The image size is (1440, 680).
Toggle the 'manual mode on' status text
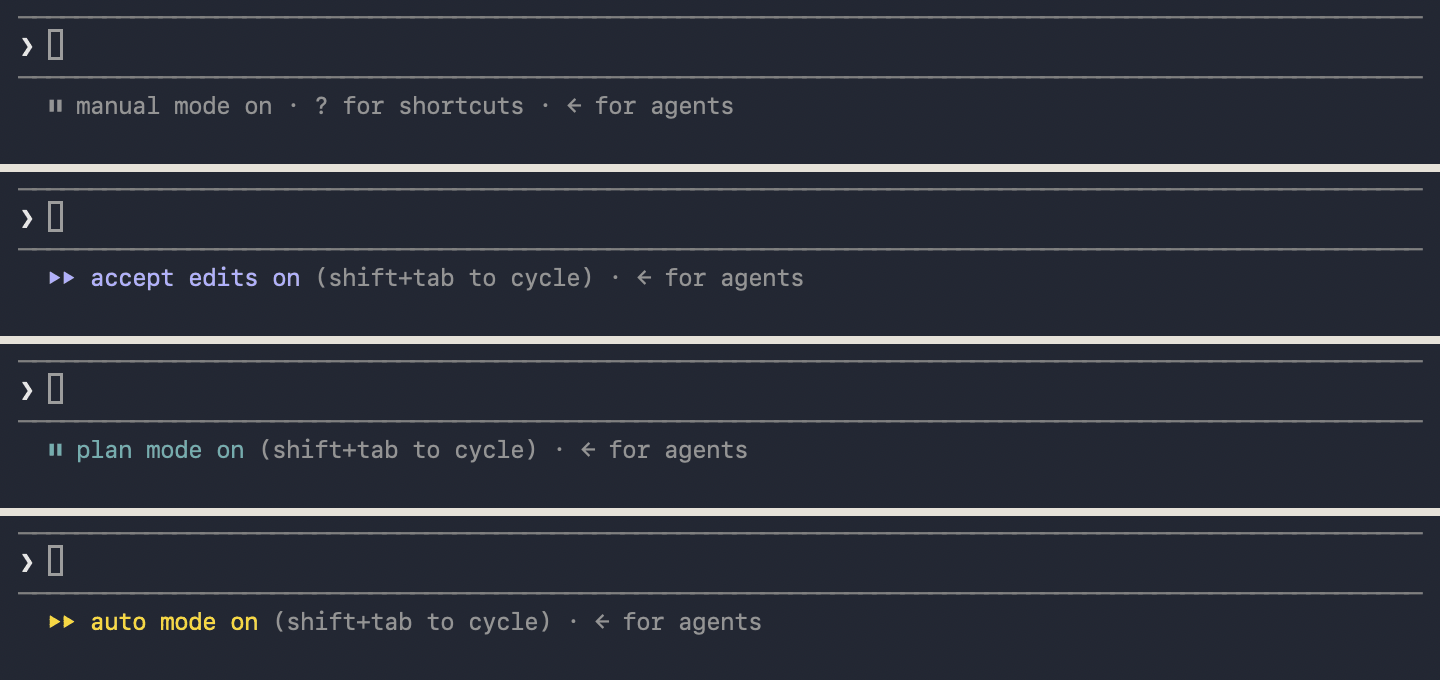coord(174,106)
